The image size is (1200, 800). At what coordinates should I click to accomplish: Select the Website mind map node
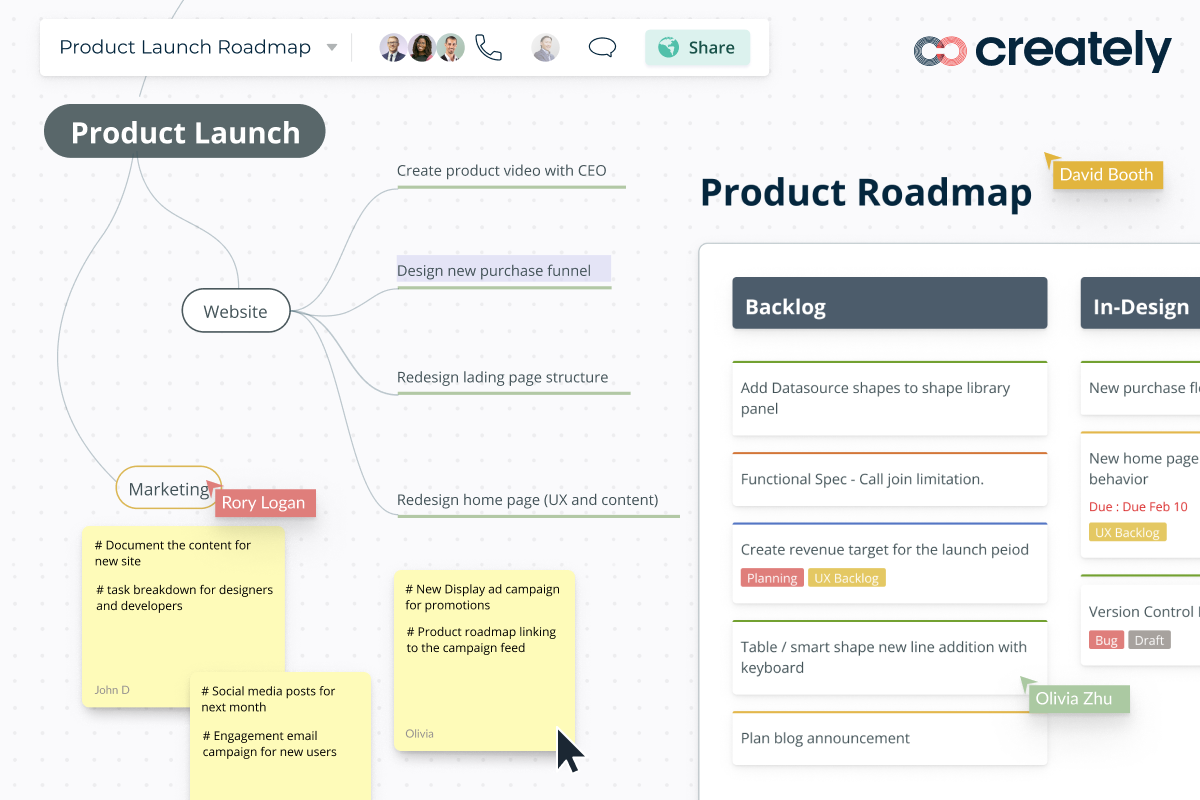click(x=236, y=312)
